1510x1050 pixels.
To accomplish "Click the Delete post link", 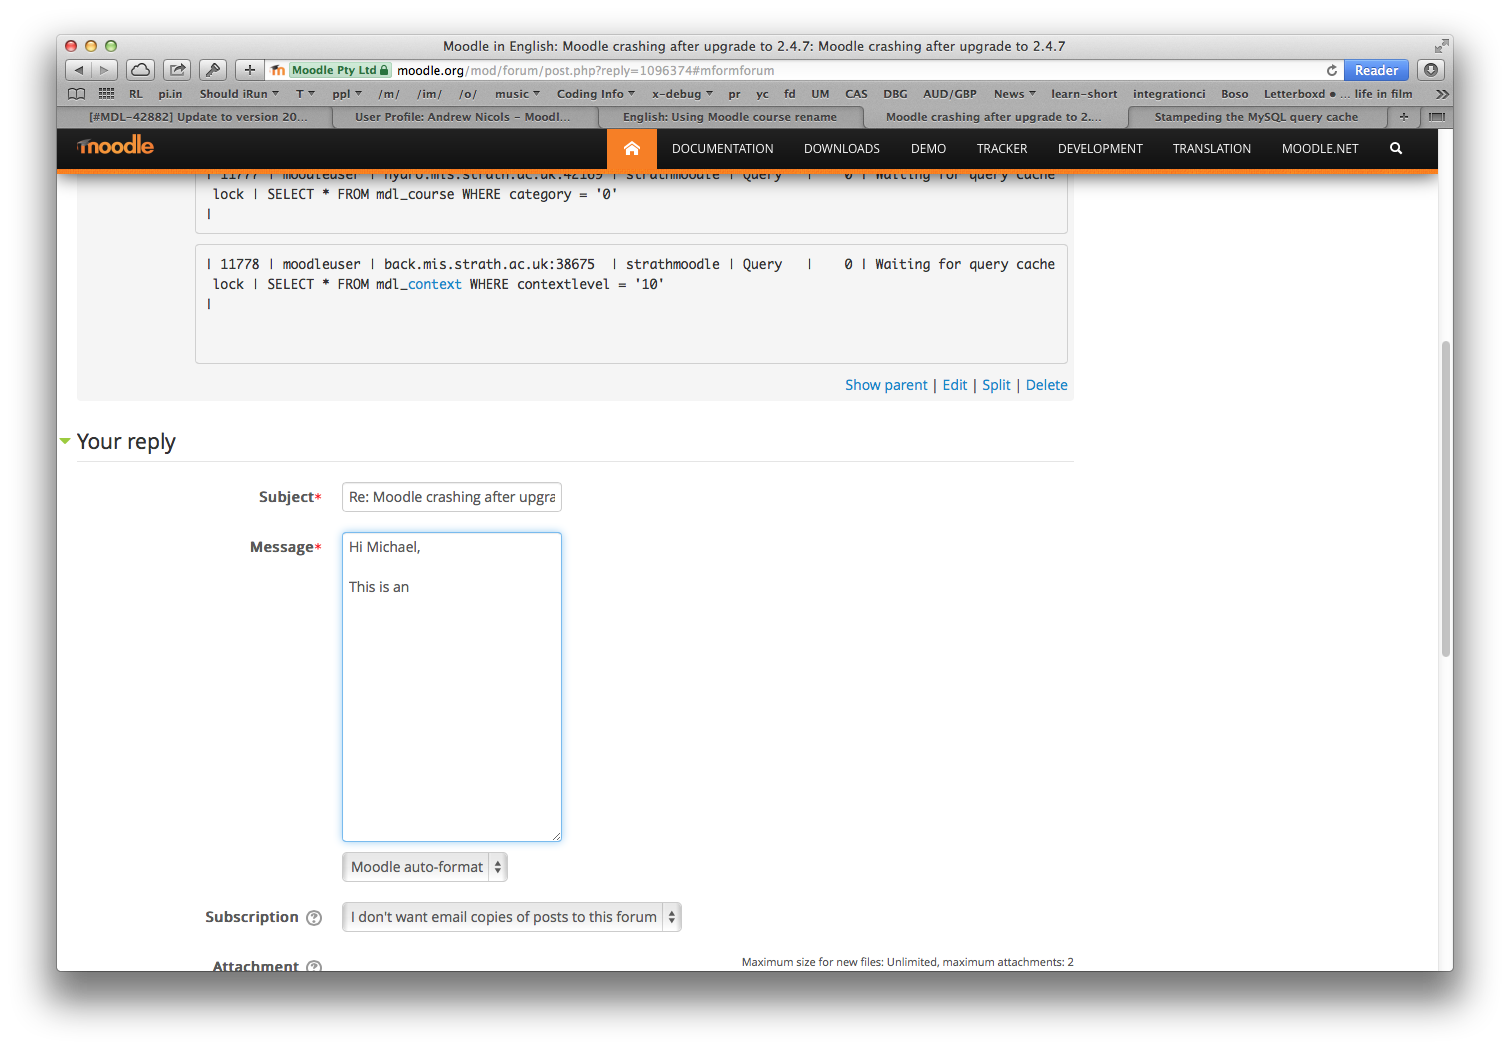I will [x=1047, y=385].
